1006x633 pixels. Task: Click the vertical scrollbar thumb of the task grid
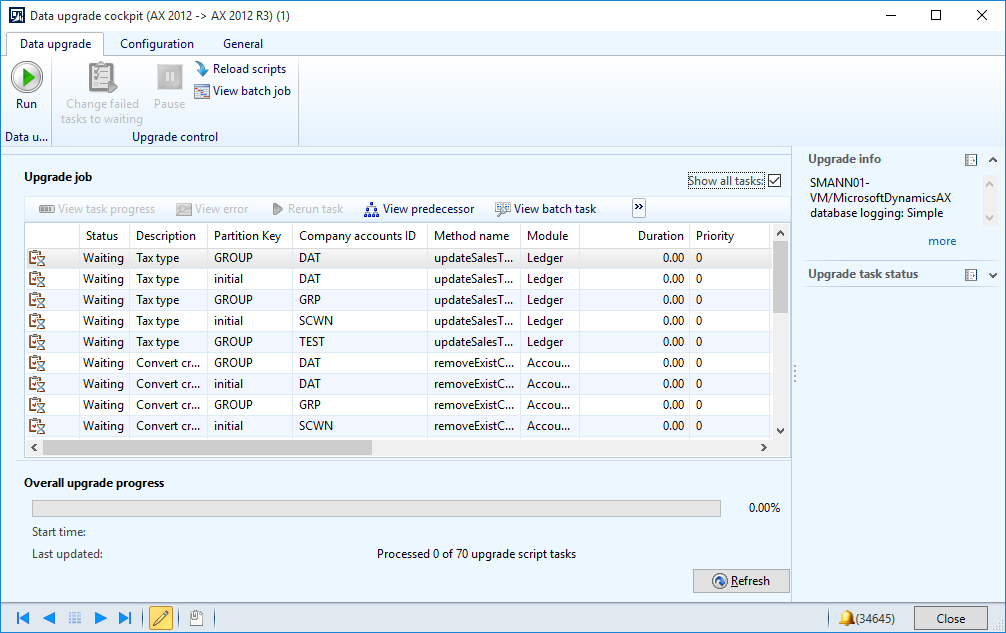(780, 277)
